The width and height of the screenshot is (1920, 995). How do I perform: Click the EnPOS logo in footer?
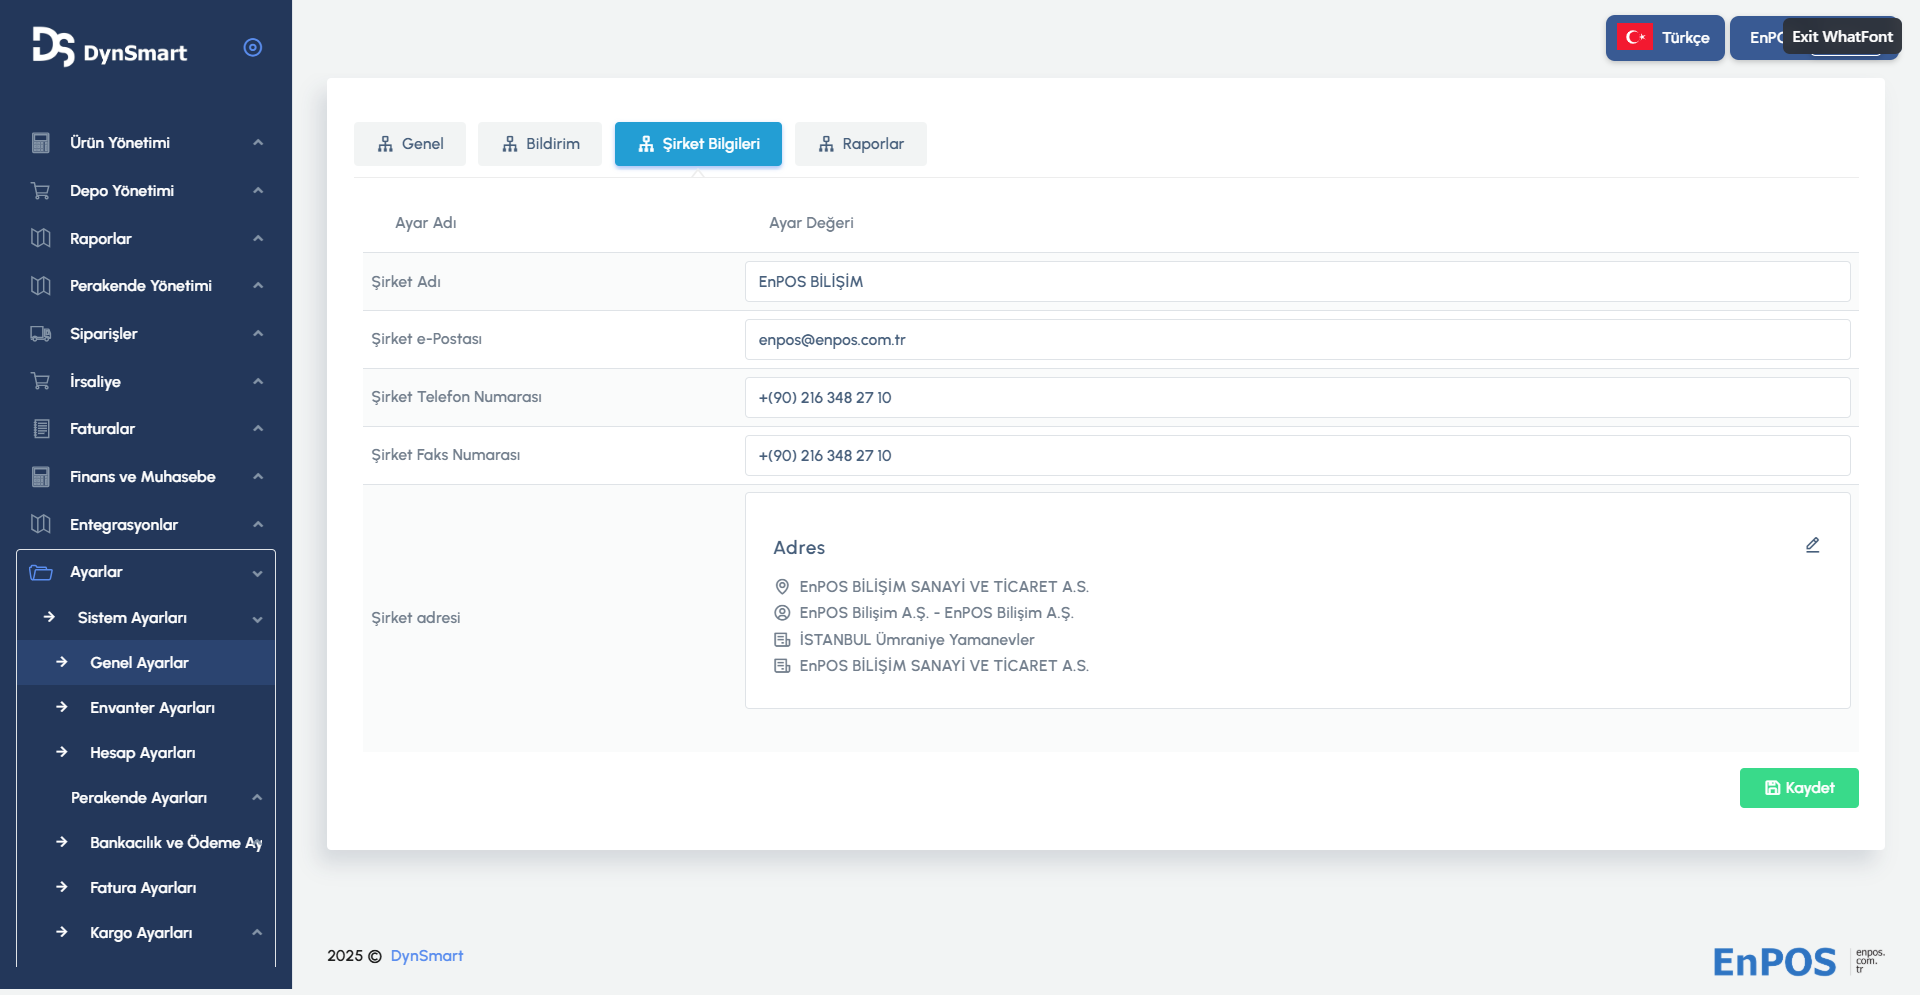(1774, 961)
